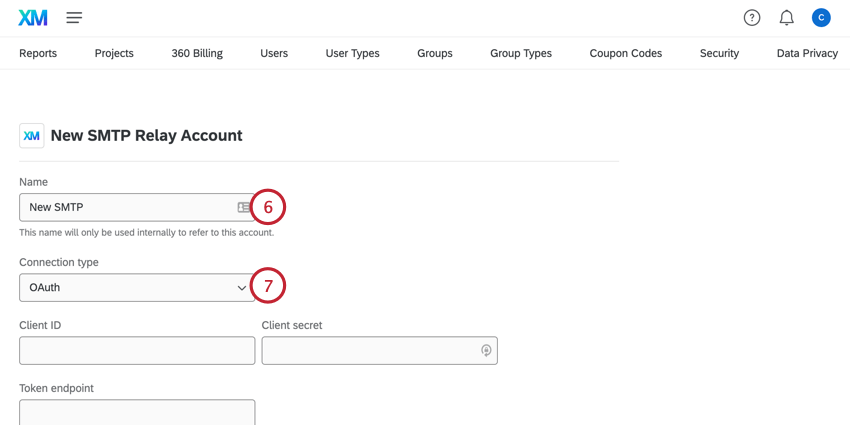Select the Users tab
Screen dimensions: 850x425
pyautogui.click(x=274, y=53)
